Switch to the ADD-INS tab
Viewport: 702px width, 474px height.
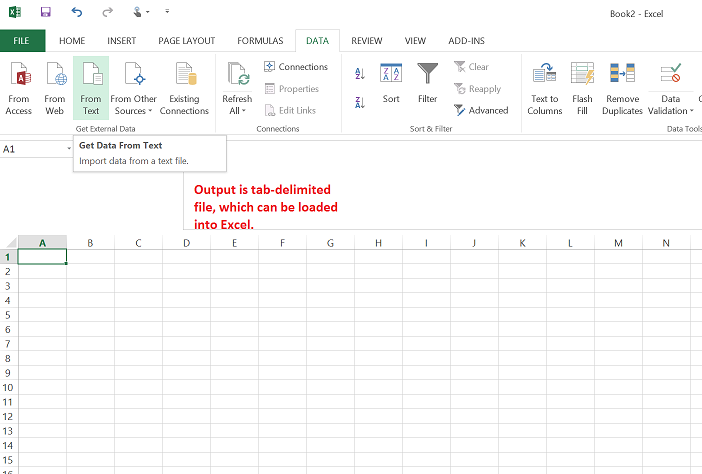click(467, 41)
